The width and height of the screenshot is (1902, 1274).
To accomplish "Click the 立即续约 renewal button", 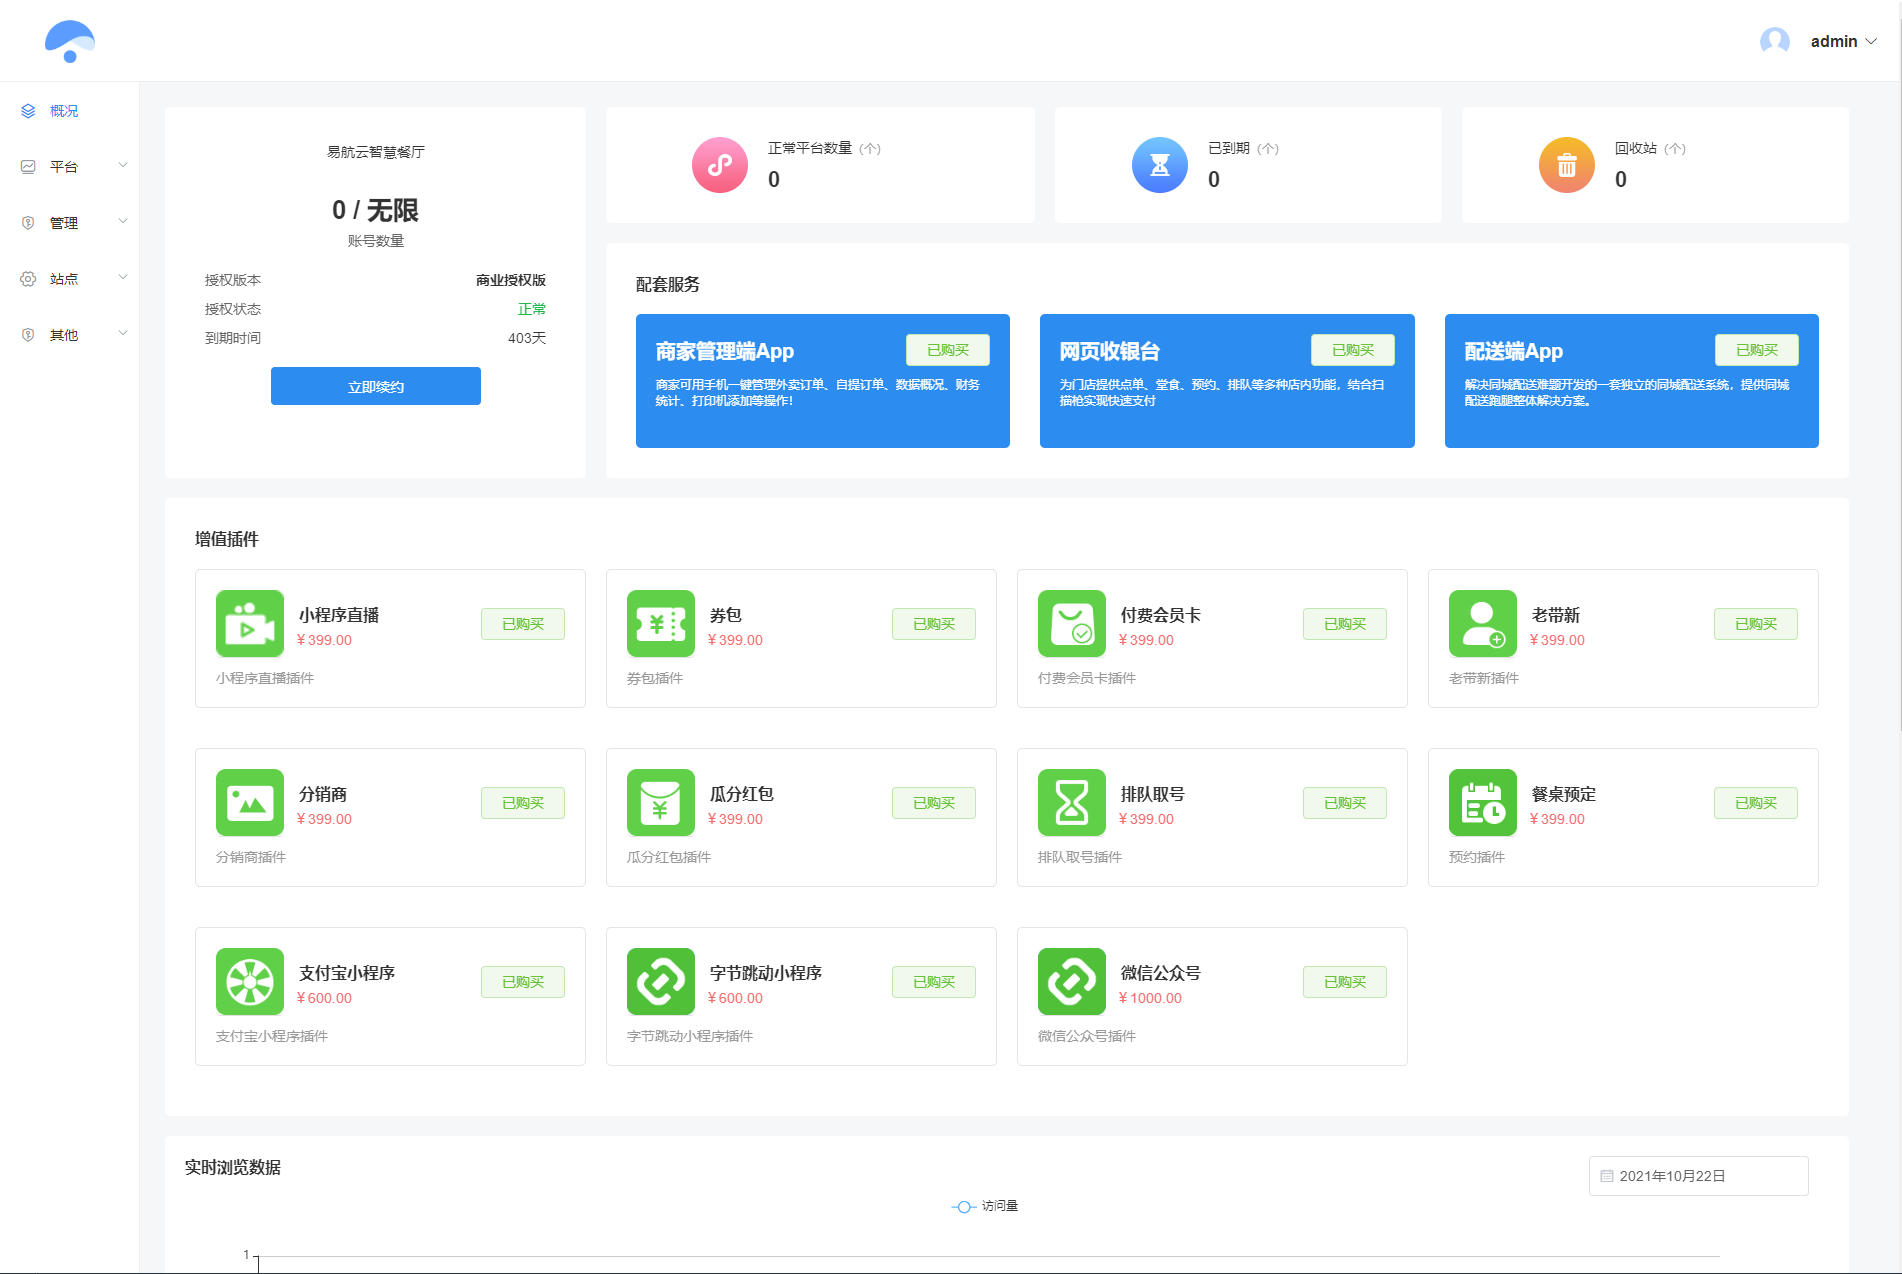I will tap(375, 386).
